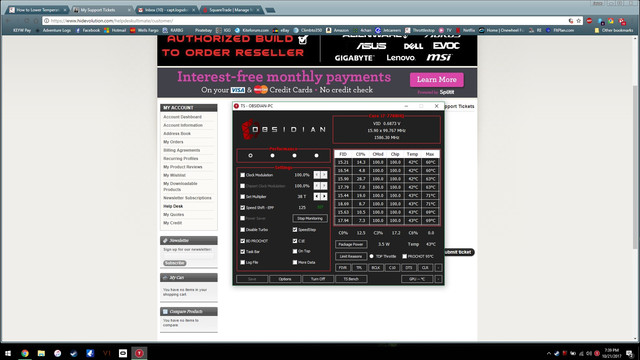Click the shopping cart icon beside My Cart

165,278
